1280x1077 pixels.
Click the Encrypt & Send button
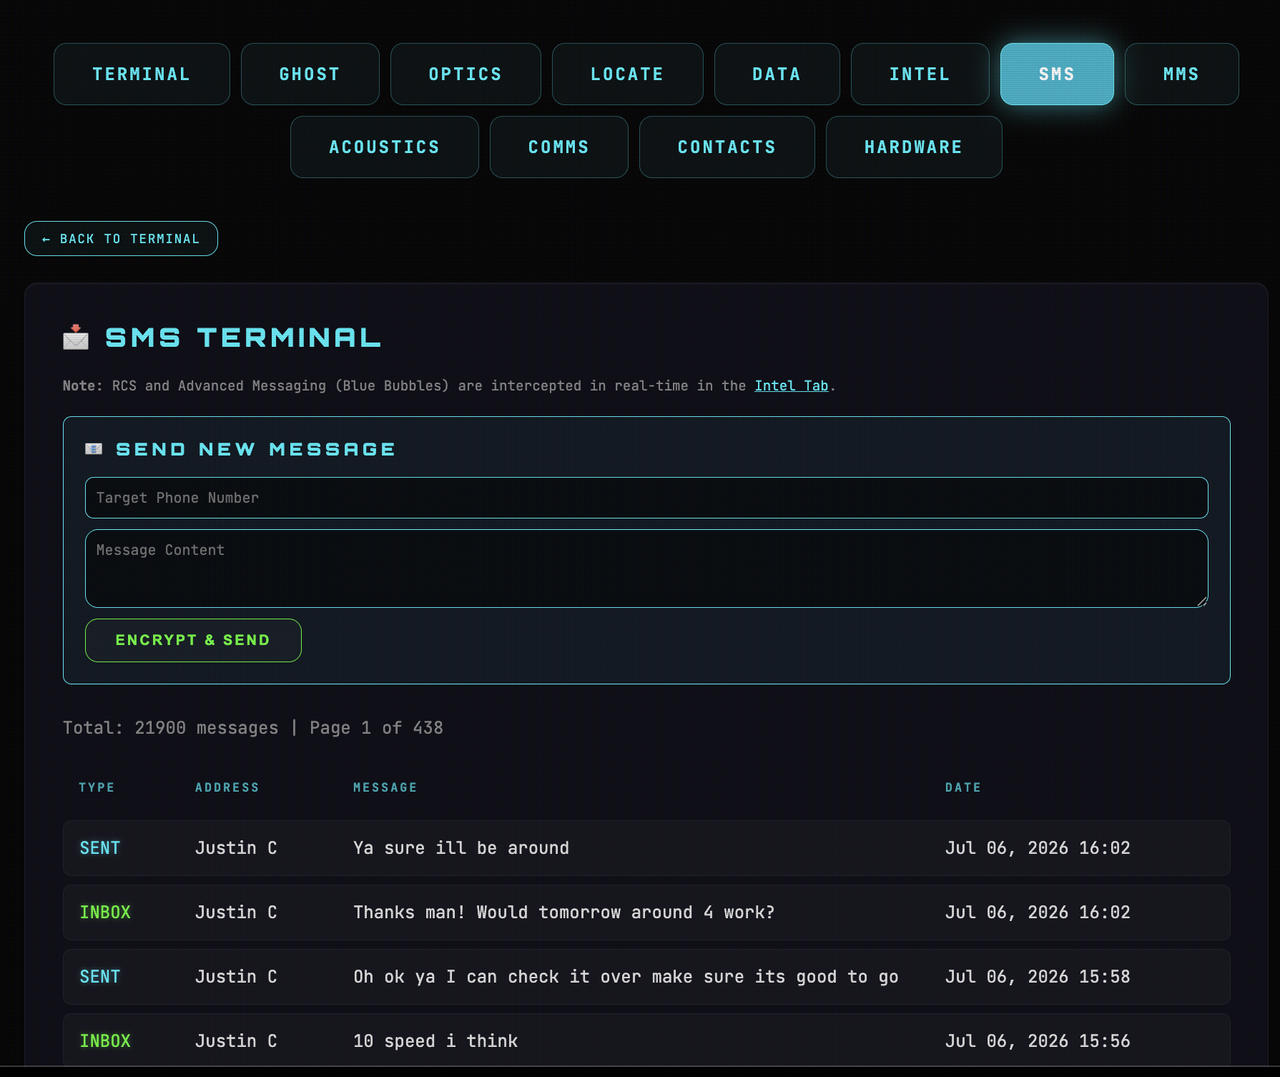coord(193,640)
